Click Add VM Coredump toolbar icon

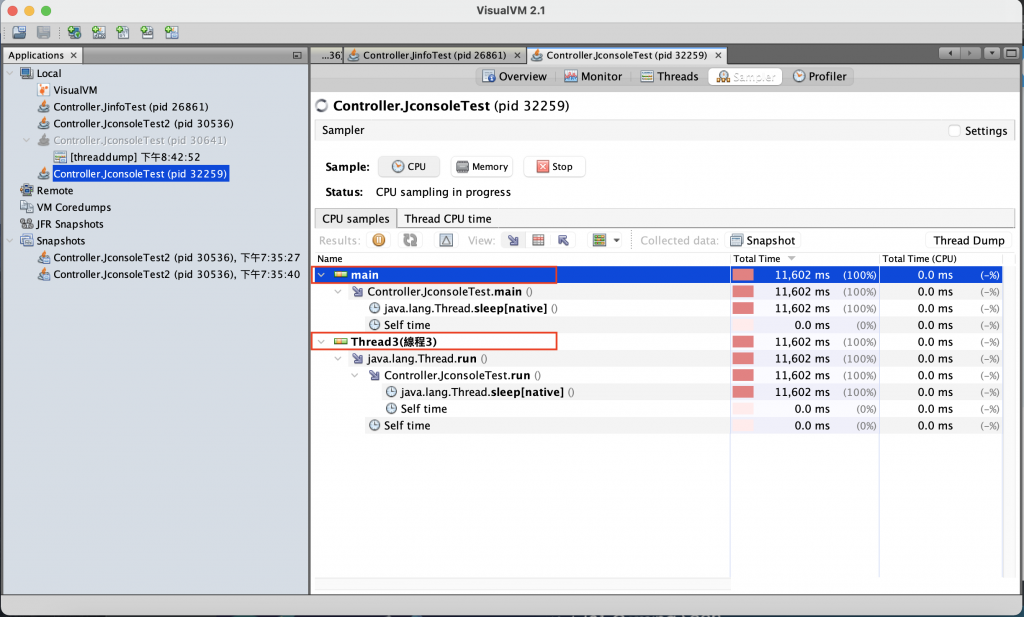tap(123, 32)
